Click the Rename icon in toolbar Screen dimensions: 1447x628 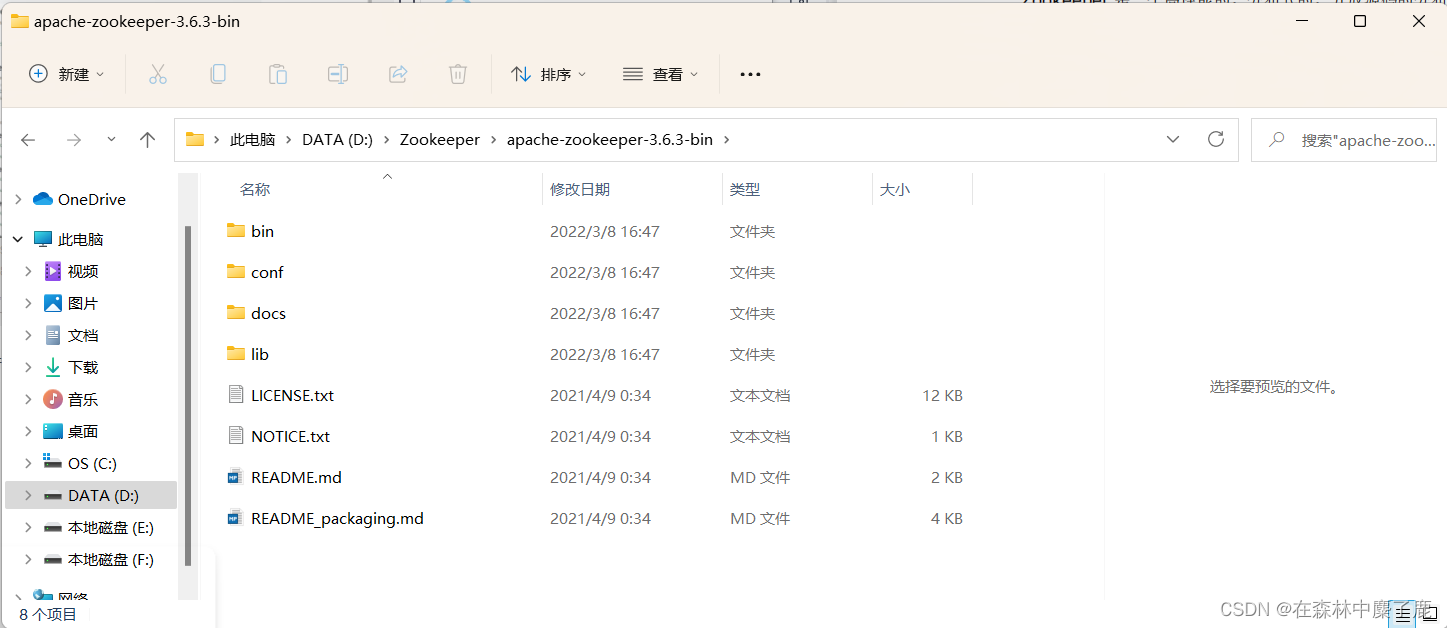click(x=338, y=74)
